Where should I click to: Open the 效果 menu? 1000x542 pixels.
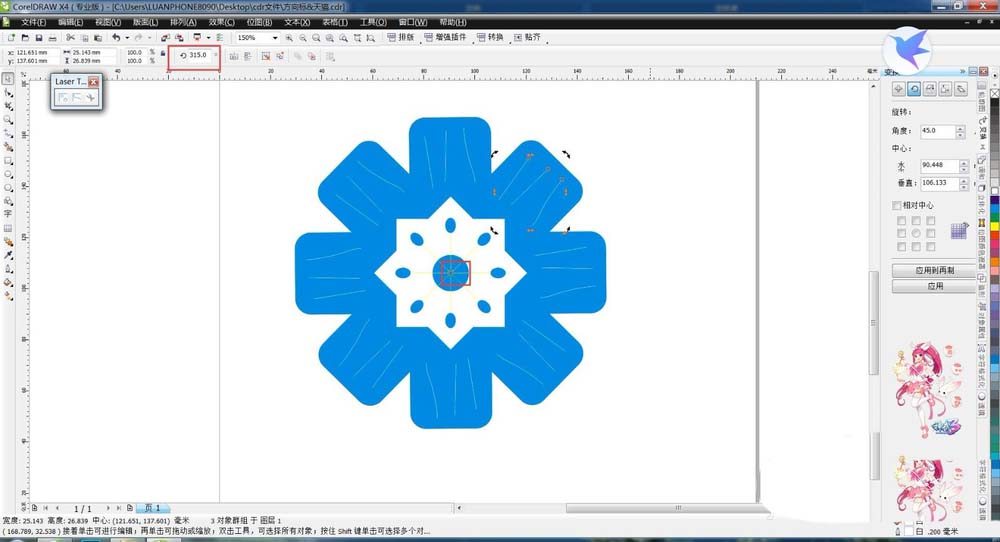pos(221,22)
